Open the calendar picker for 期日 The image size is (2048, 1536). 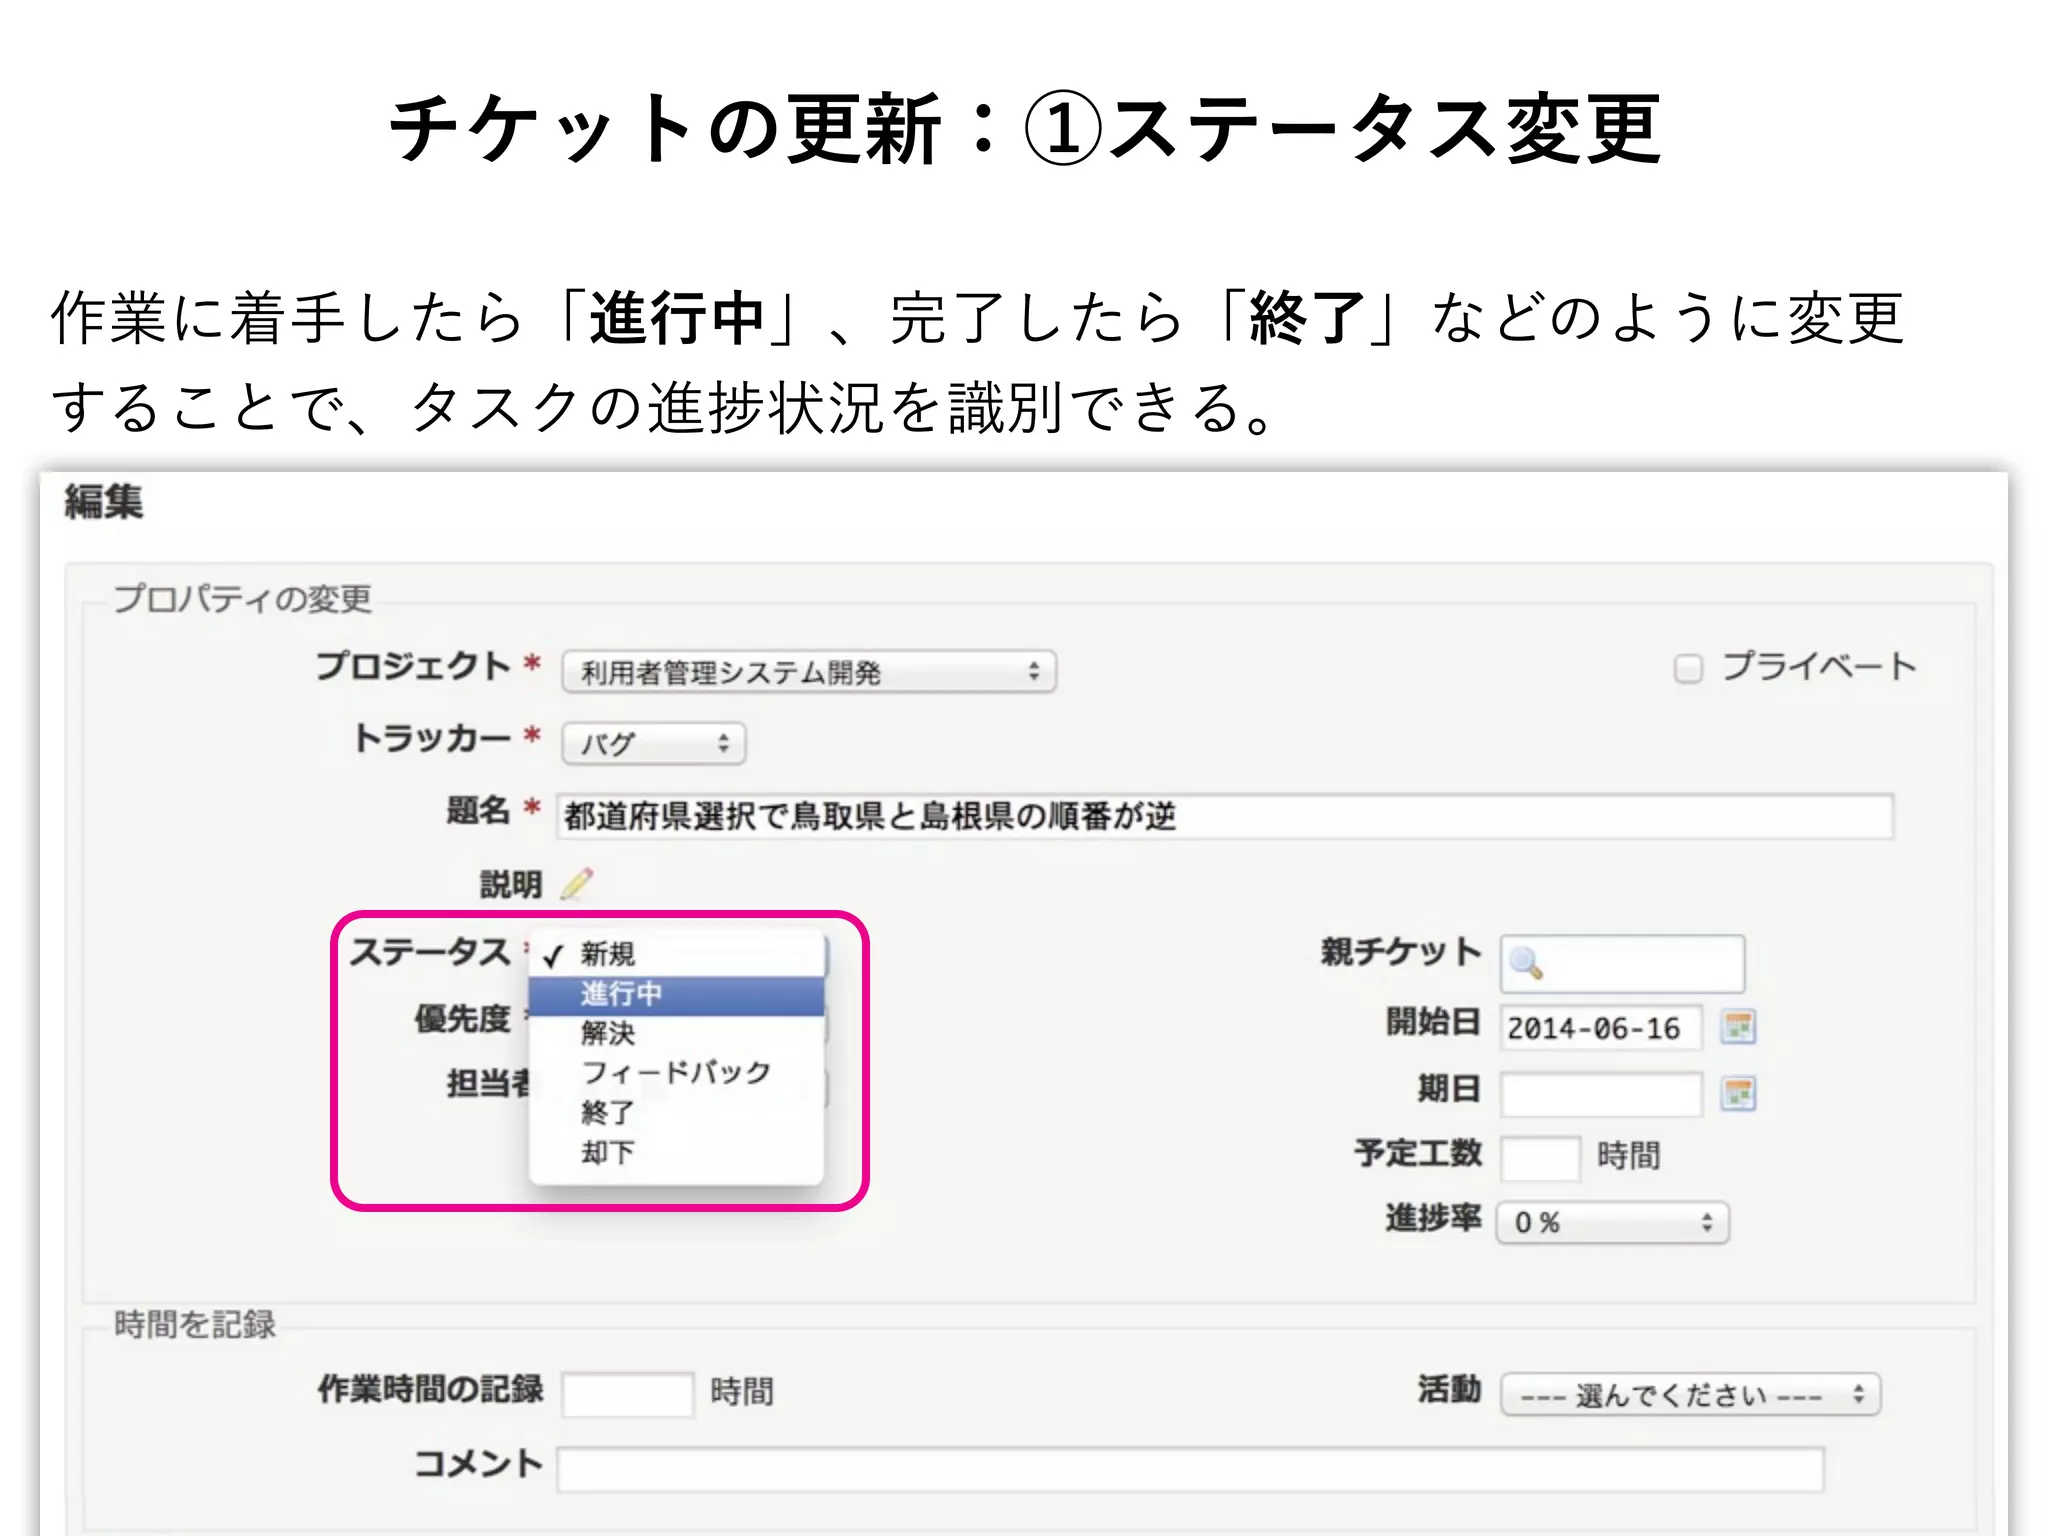click(1738, 1093)
